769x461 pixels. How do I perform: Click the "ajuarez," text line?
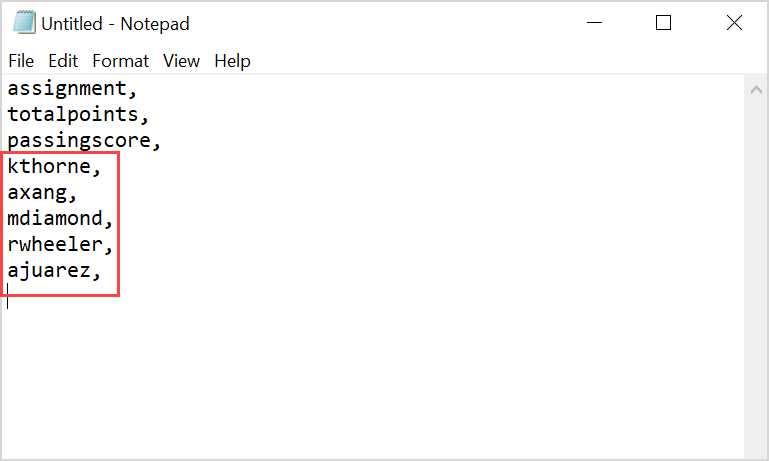54,270
